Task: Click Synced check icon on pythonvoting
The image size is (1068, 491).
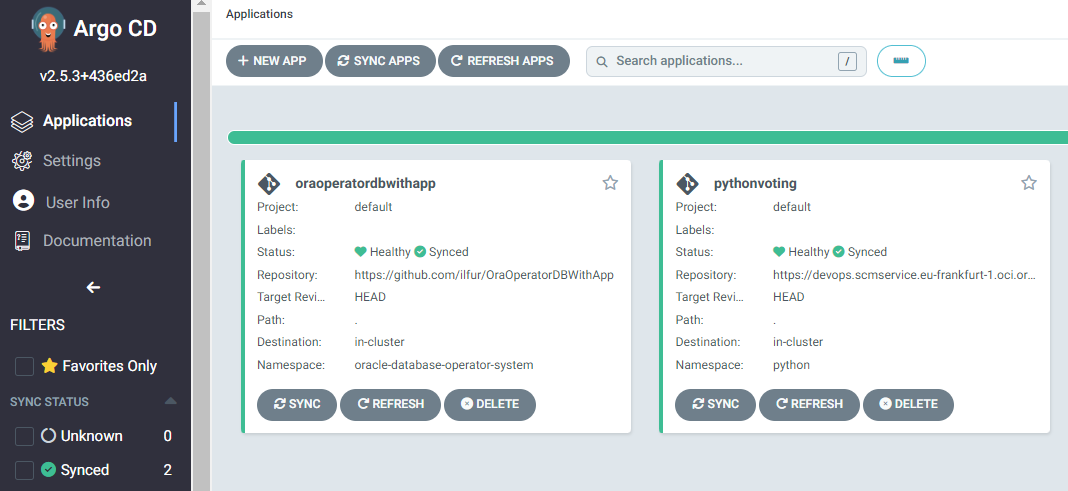Action: pyautogui.click(x=838, y=252)
